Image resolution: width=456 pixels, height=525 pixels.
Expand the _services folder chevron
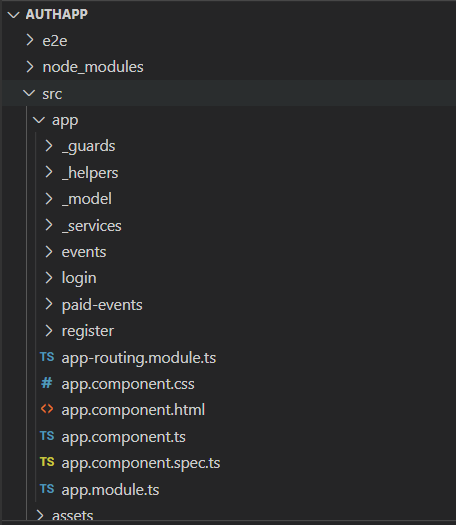point(49,225)
